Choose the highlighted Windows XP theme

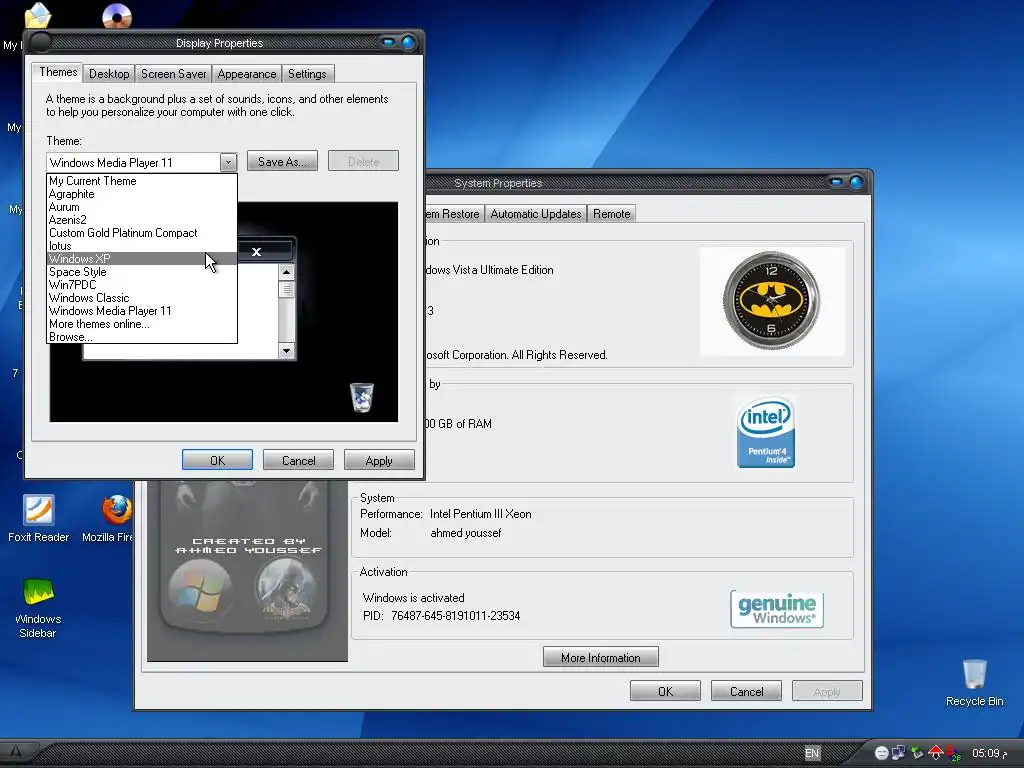[142, 259]
